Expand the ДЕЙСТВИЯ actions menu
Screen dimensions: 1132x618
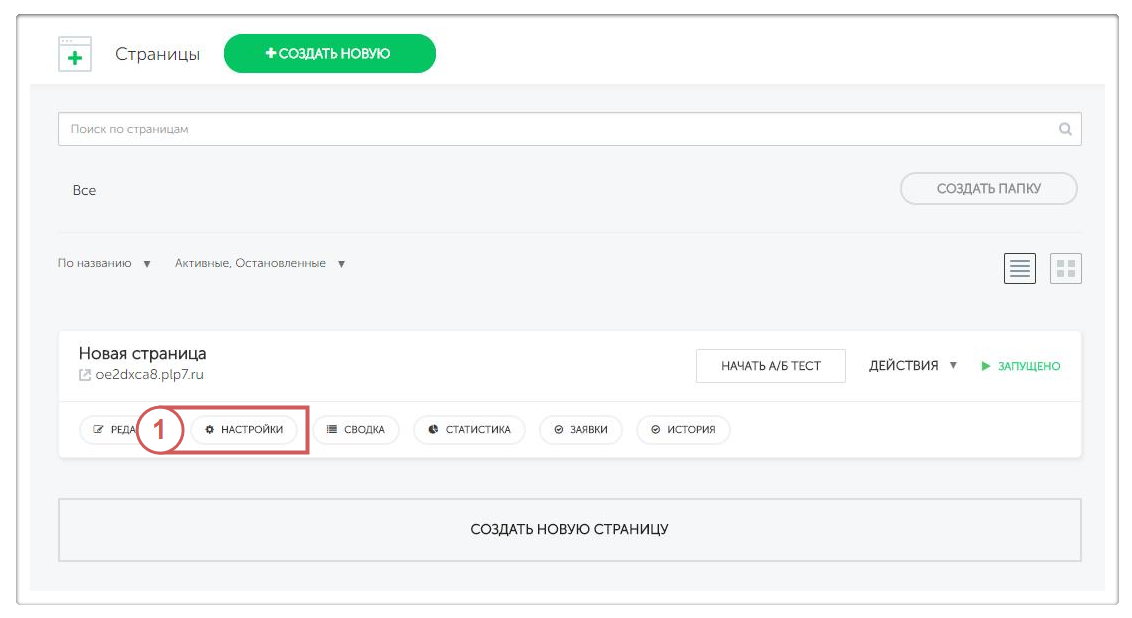coord(912,366)
